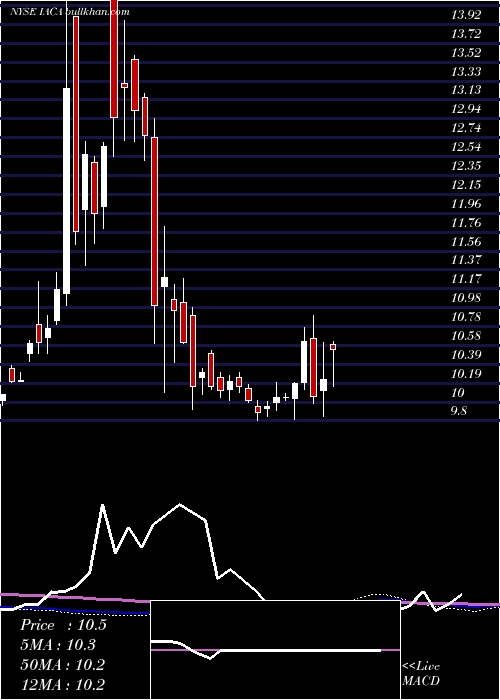This screenshot has height=700, width=500.
Task: Click the 50MA : 10.2 readout
Action: [x=62, y=665]
